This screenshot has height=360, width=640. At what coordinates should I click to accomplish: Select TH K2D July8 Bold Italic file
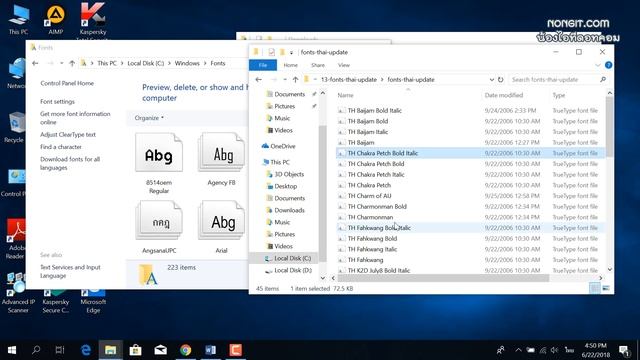[x=379, y=270]
